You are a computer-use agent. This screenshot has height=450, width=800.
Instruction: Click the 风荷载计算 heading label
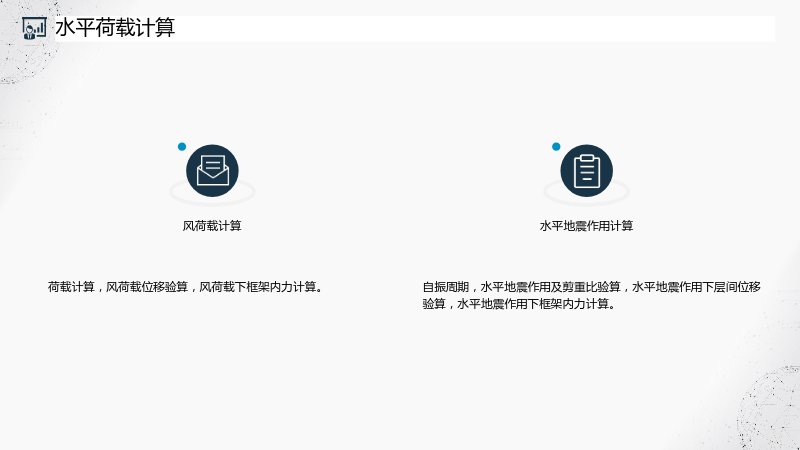[x=212, y=226]
